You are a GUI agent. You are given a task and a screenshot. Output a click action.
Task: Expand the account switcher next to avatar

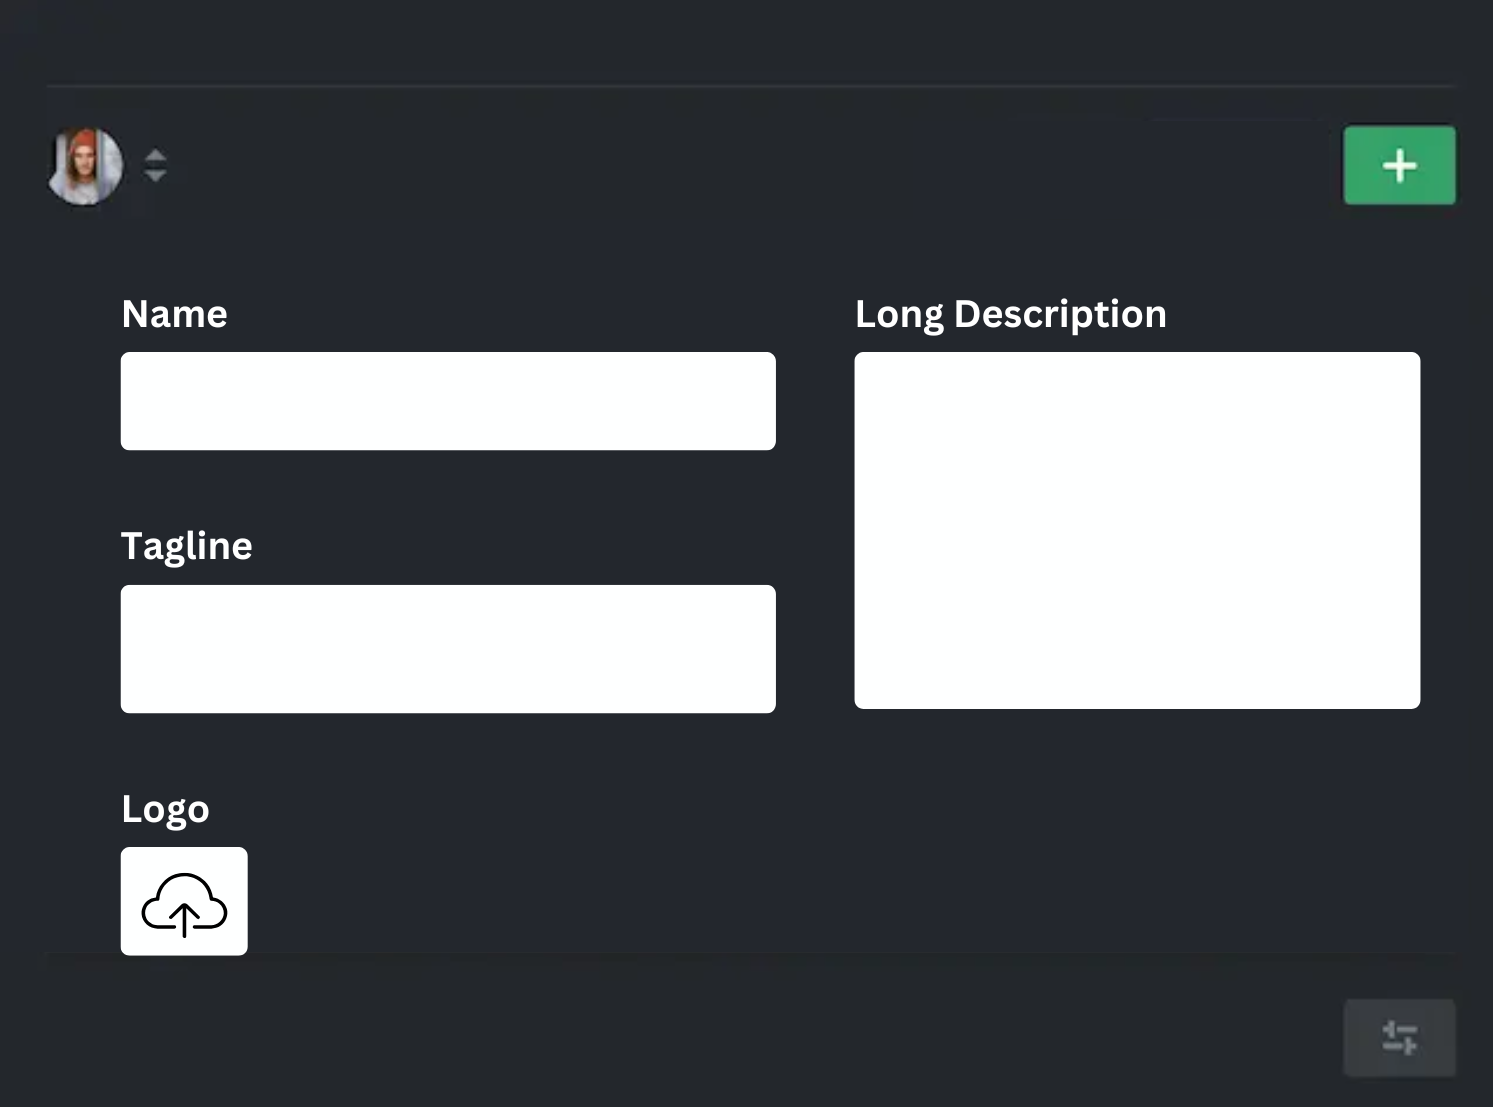click(155, 165)
